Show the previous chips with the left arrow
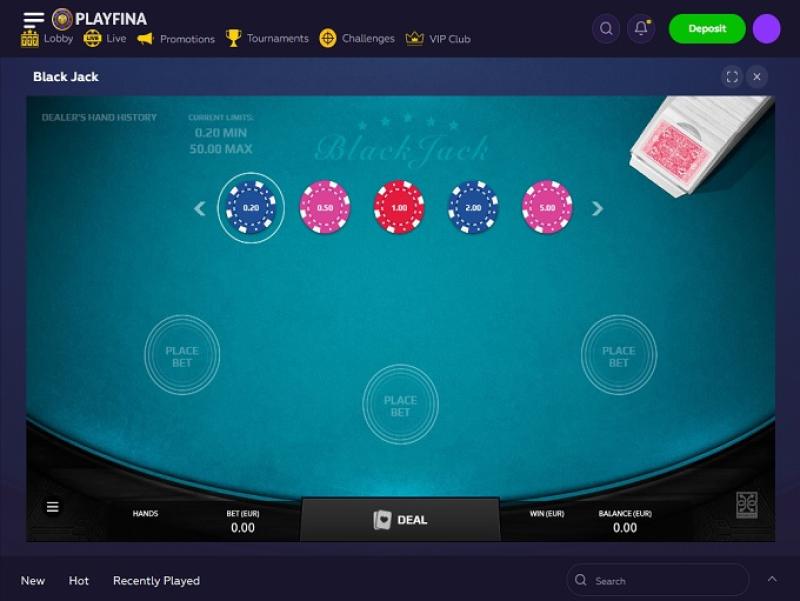The height and width of the screenshot is (601, 800). tap(199, 208)
